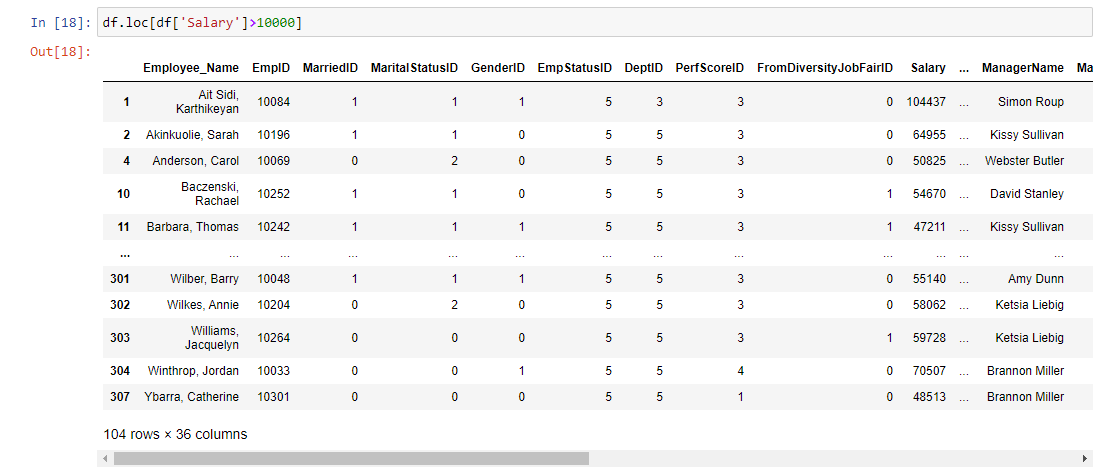Click salary value 64955
1101x470 pixels.
pos(929,135)
